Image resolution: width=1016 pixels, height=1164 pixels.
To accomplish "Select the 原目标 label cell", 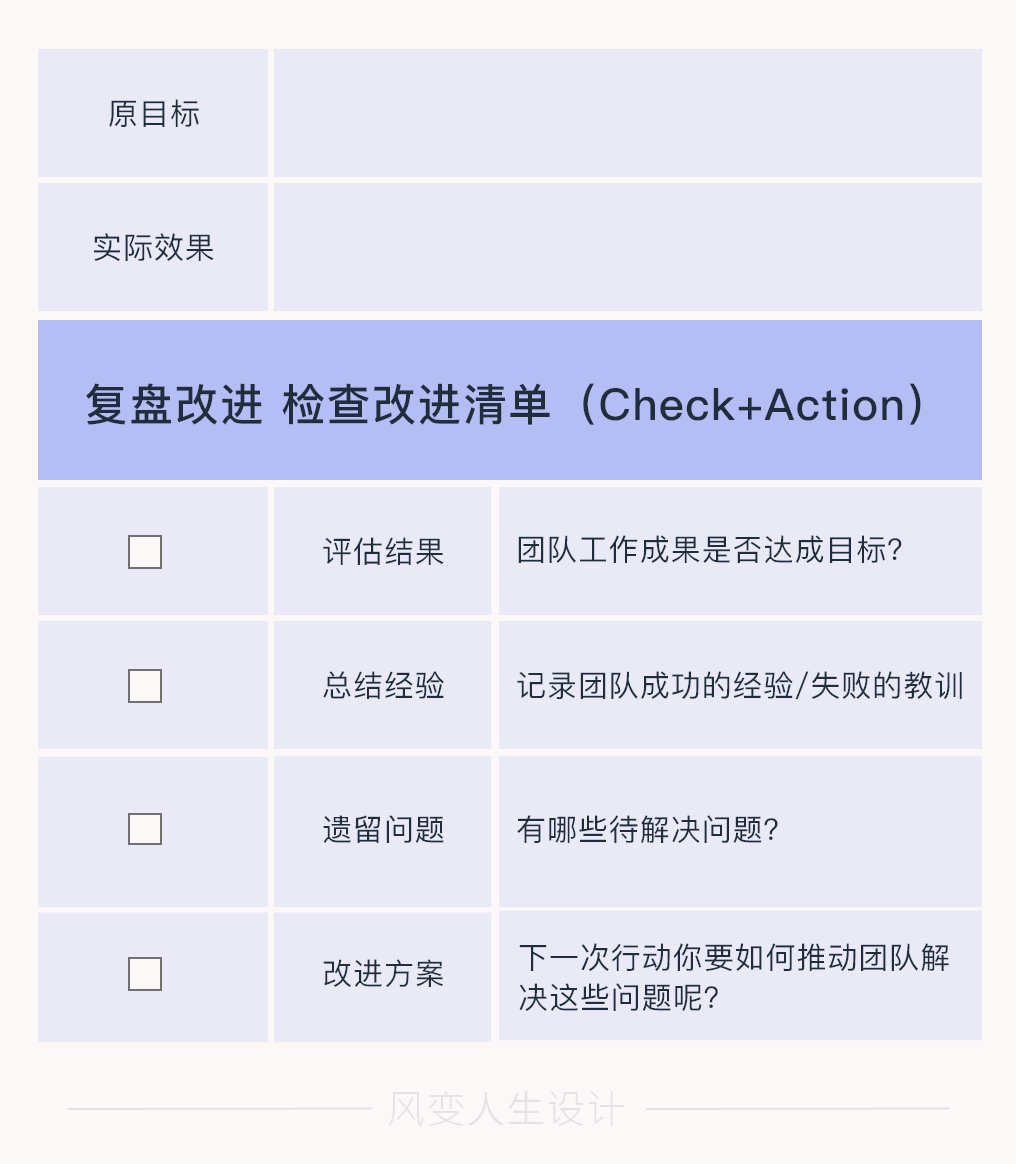I will (x=153, y=113).
